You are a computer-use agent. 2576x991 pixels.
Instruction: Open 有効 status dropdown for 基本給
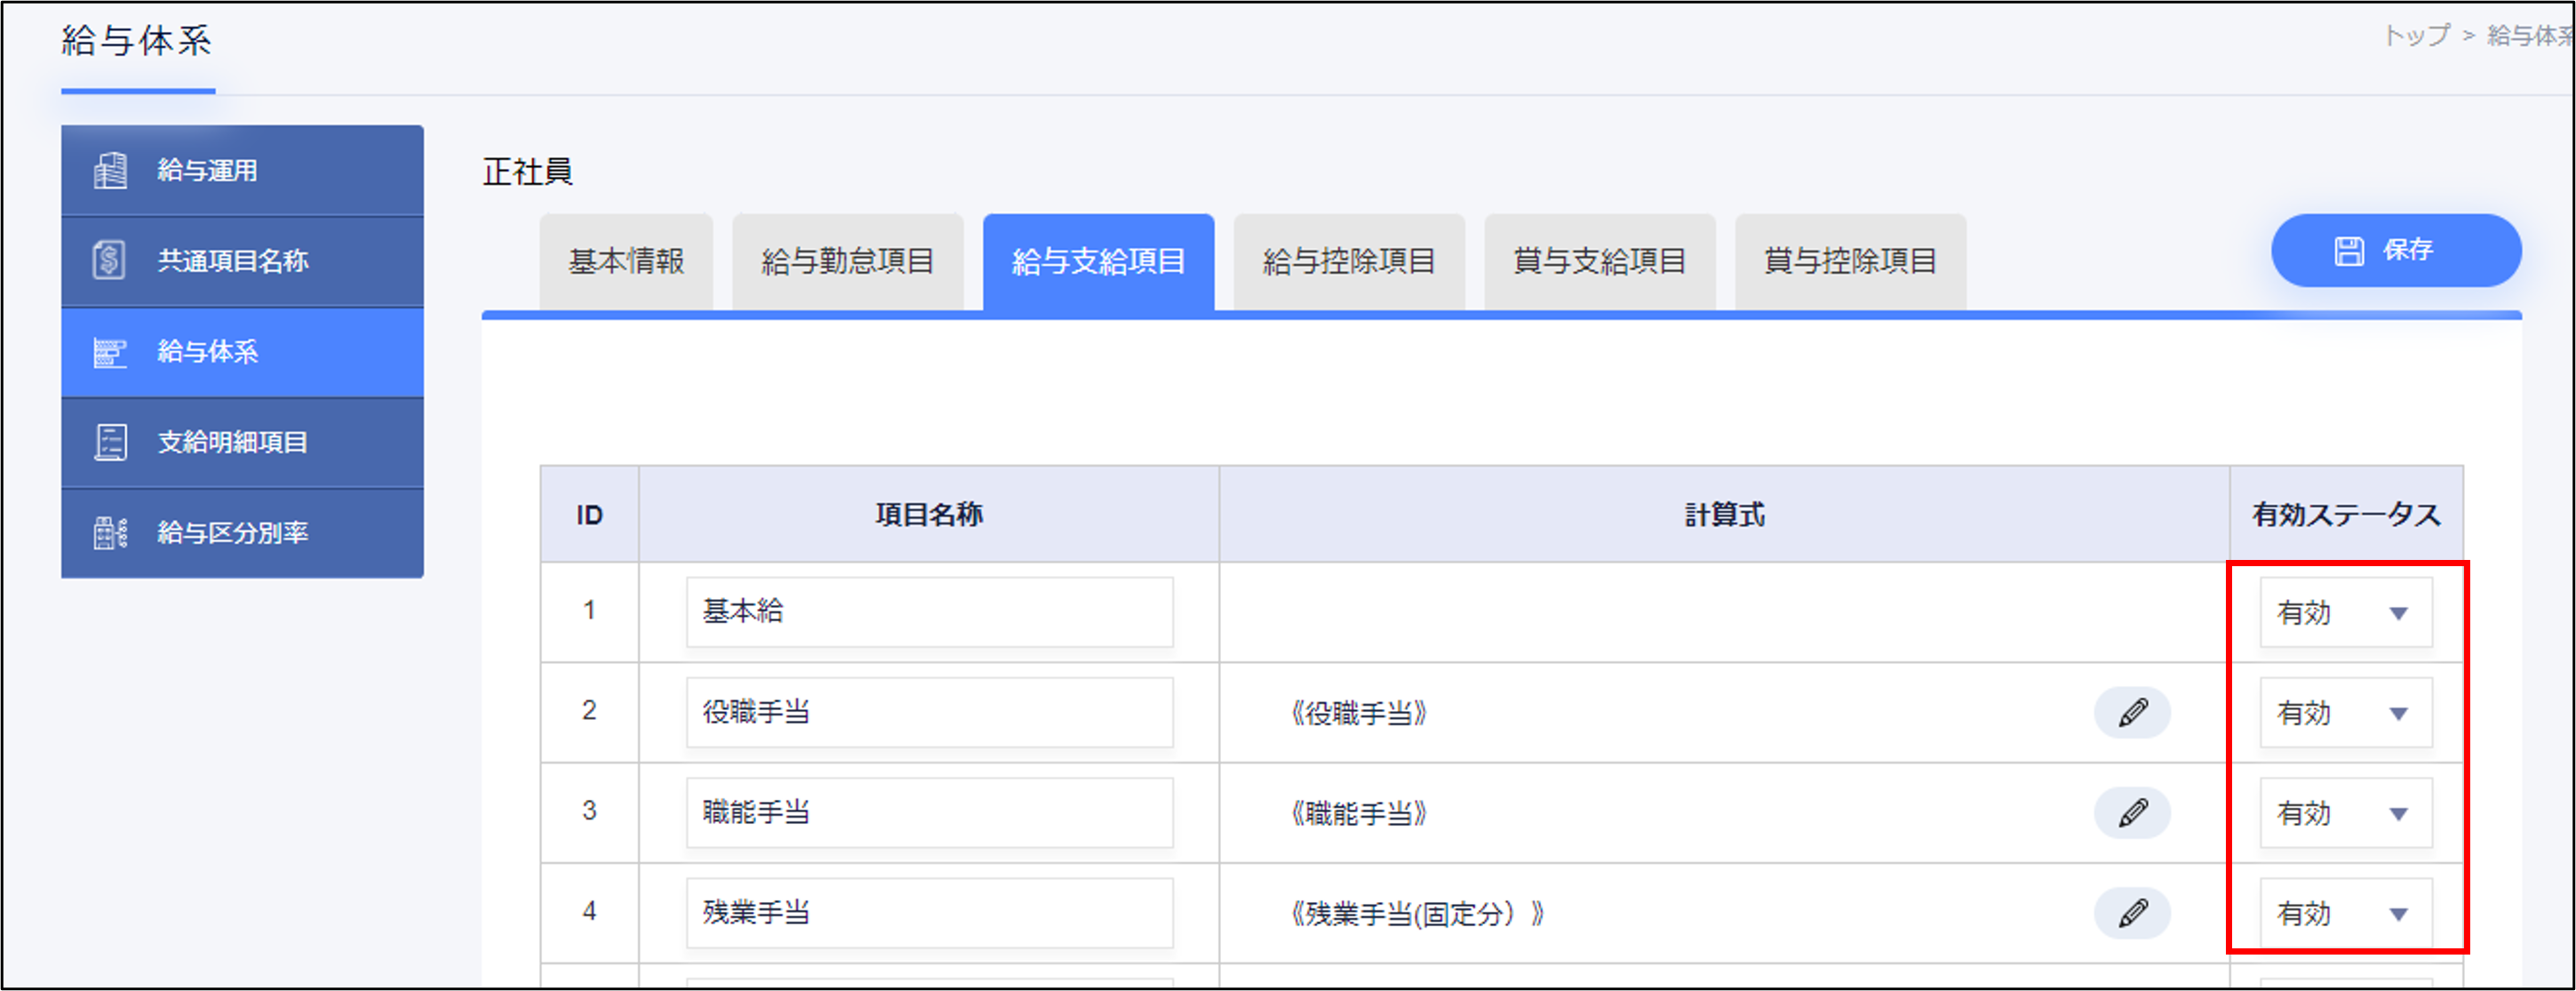pos(2345,613)
